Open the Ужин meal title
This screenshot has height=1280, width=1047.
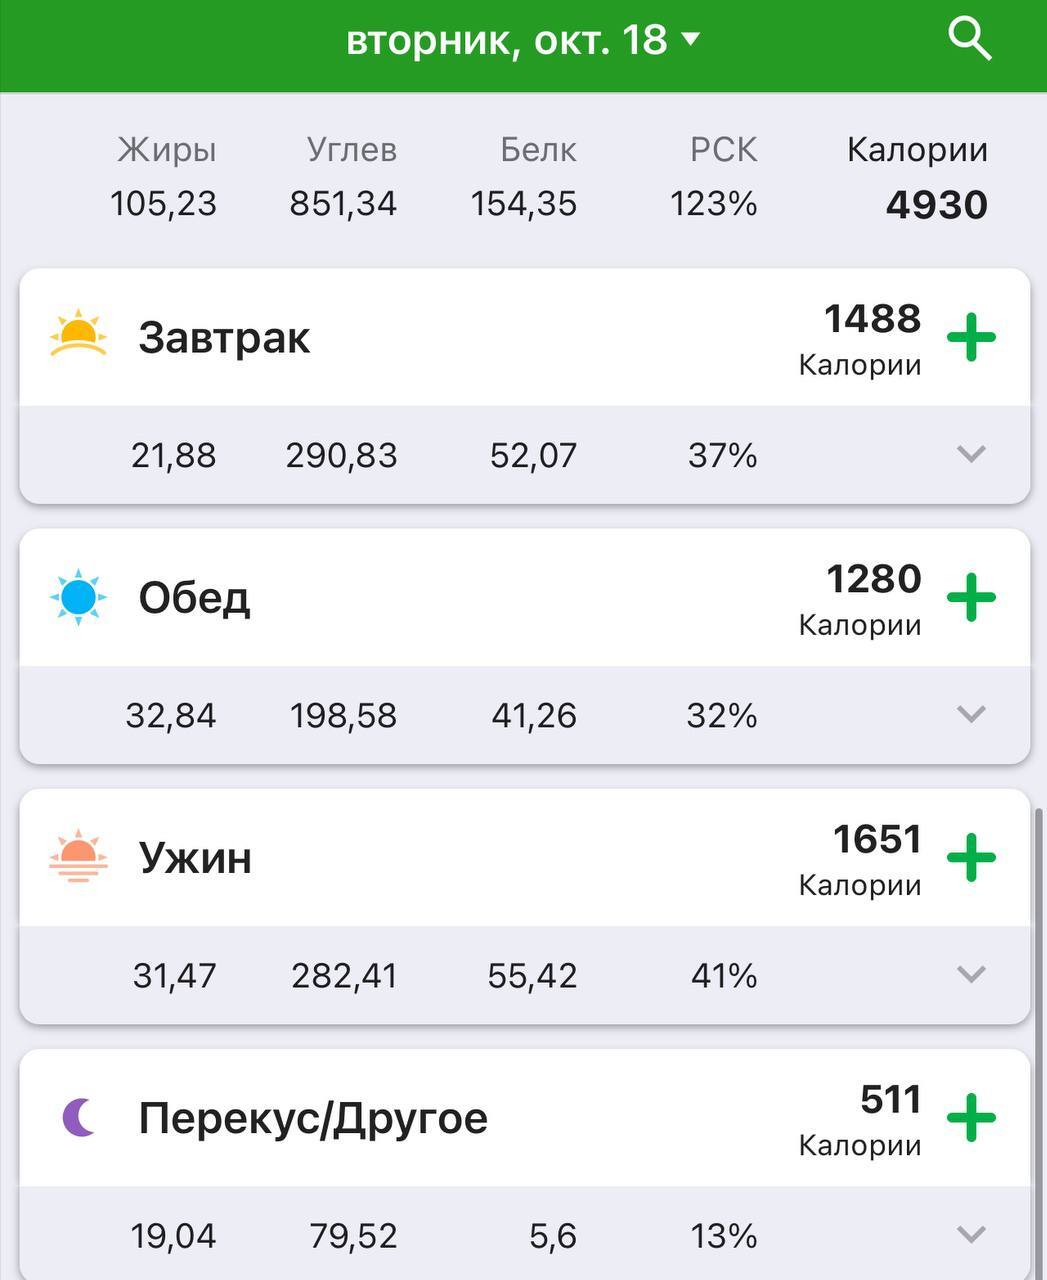(x=195, y=857)
